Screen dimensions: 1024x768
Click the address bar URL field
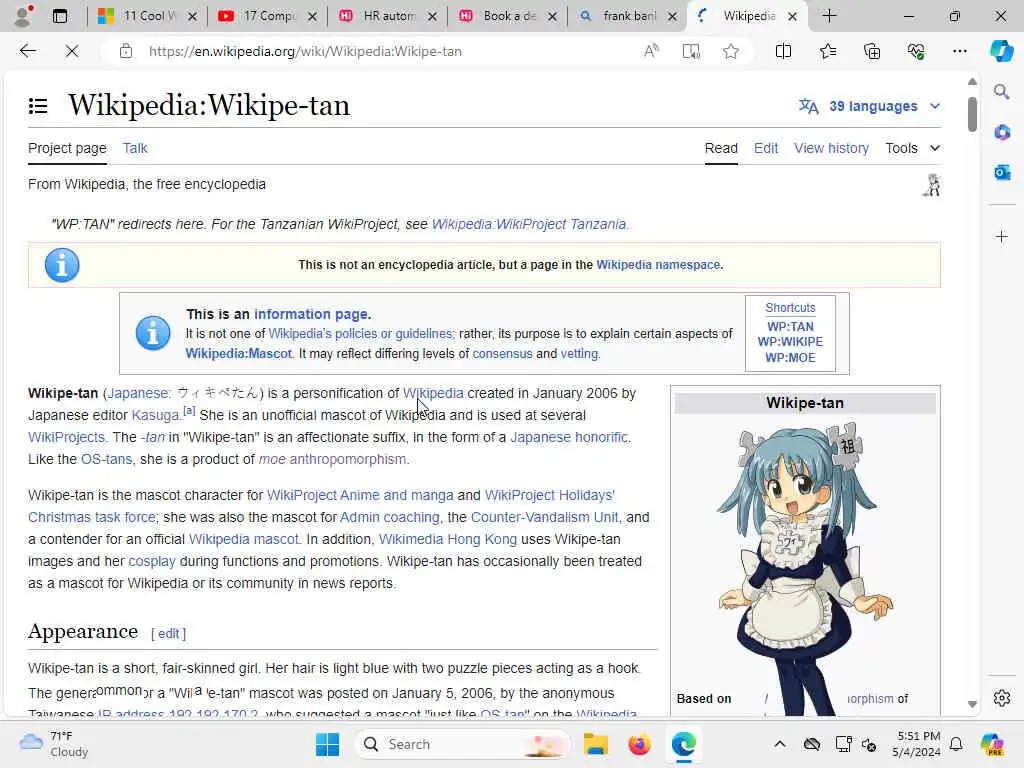tap(385, 51)
